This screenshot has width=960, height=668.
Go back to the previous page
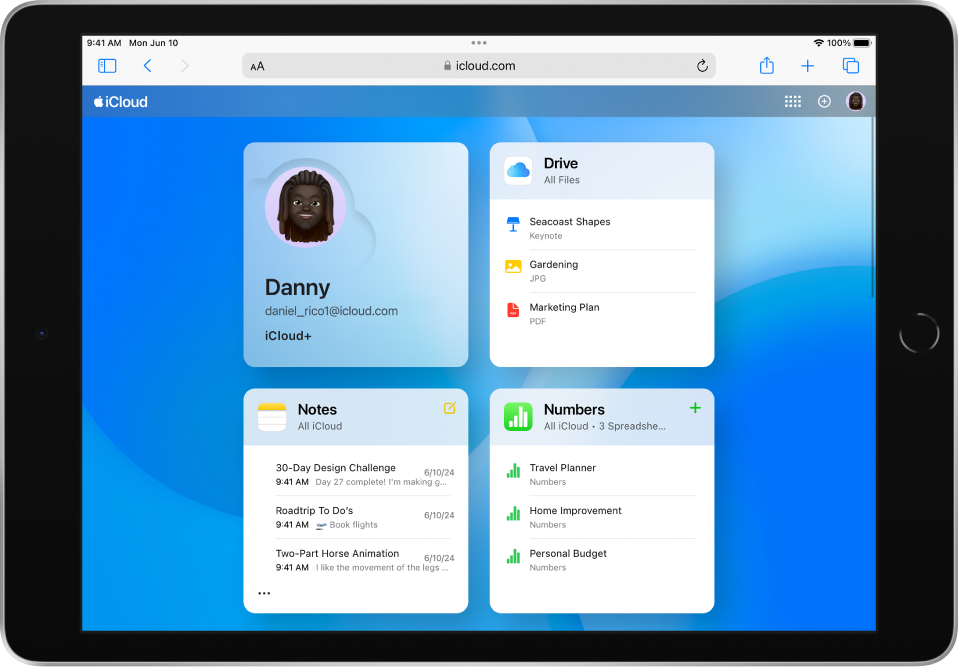tap(148, 66)
